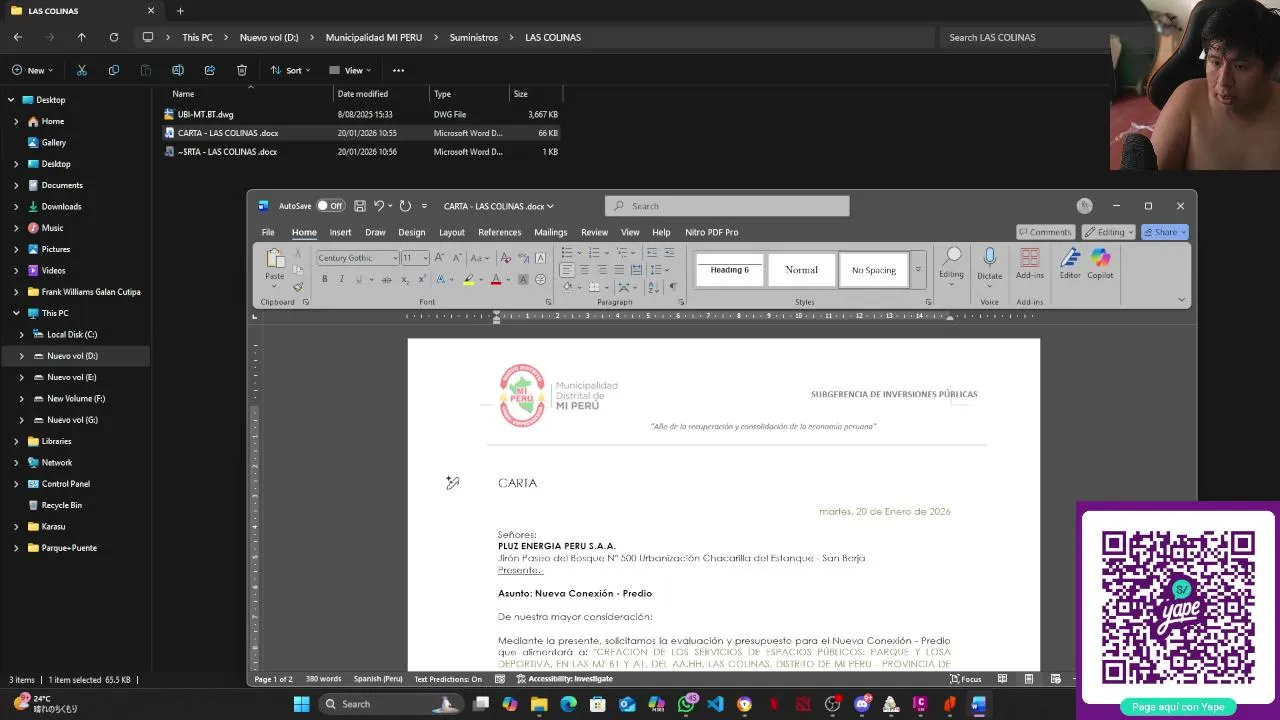Open the File menu in Word
This screenshot has width=1280, height=720.
(x=268, y=232)
